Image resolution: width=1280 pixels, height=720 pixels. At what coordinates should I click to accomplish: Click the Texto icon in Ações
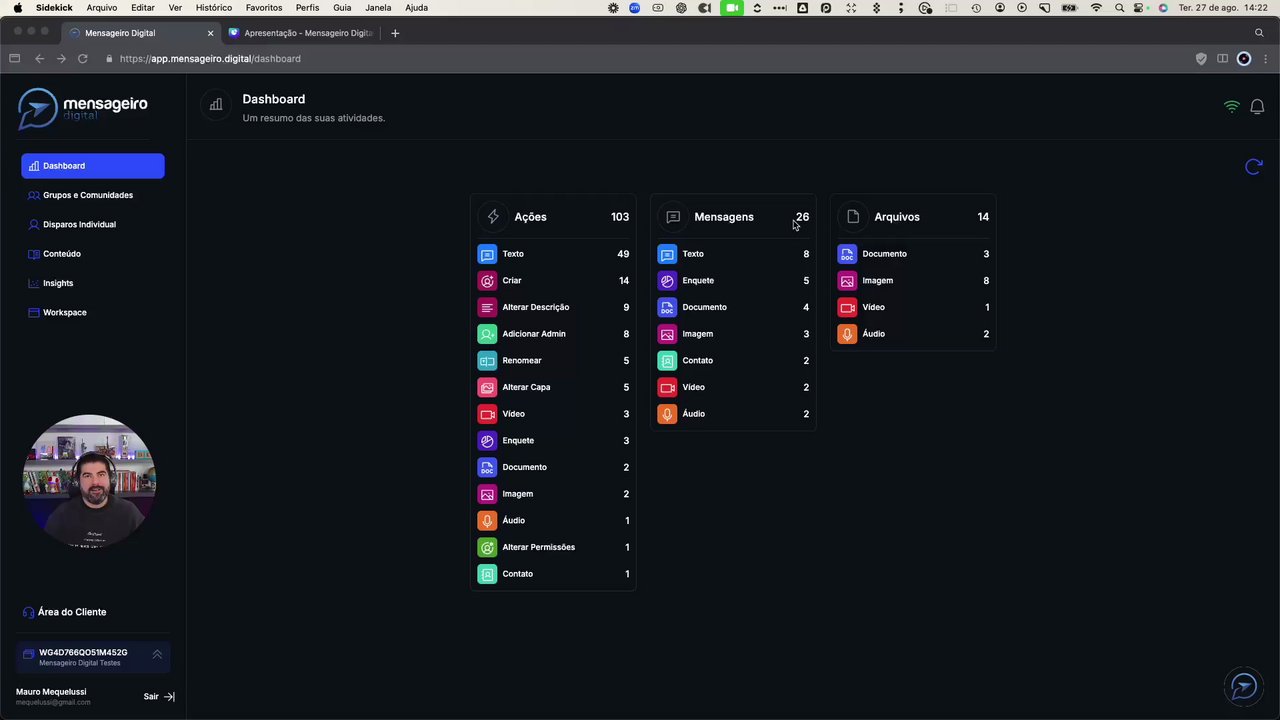(487, 254)
